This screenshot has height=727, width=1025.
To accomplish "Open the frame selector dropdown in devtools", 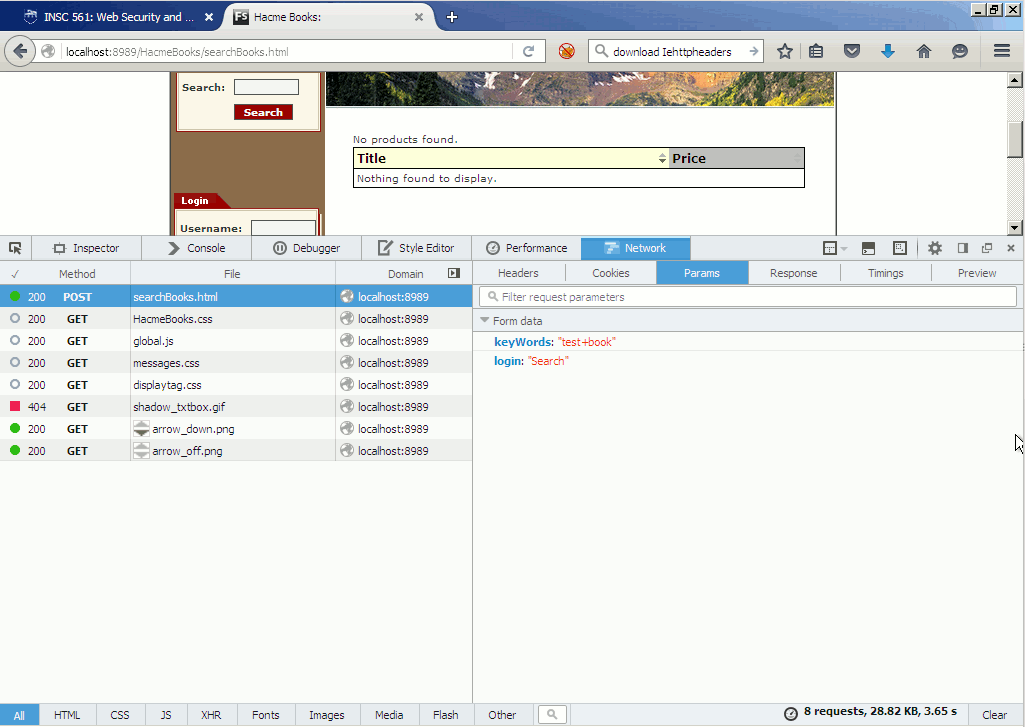I will pyautogui.click(x=834, y=248).
